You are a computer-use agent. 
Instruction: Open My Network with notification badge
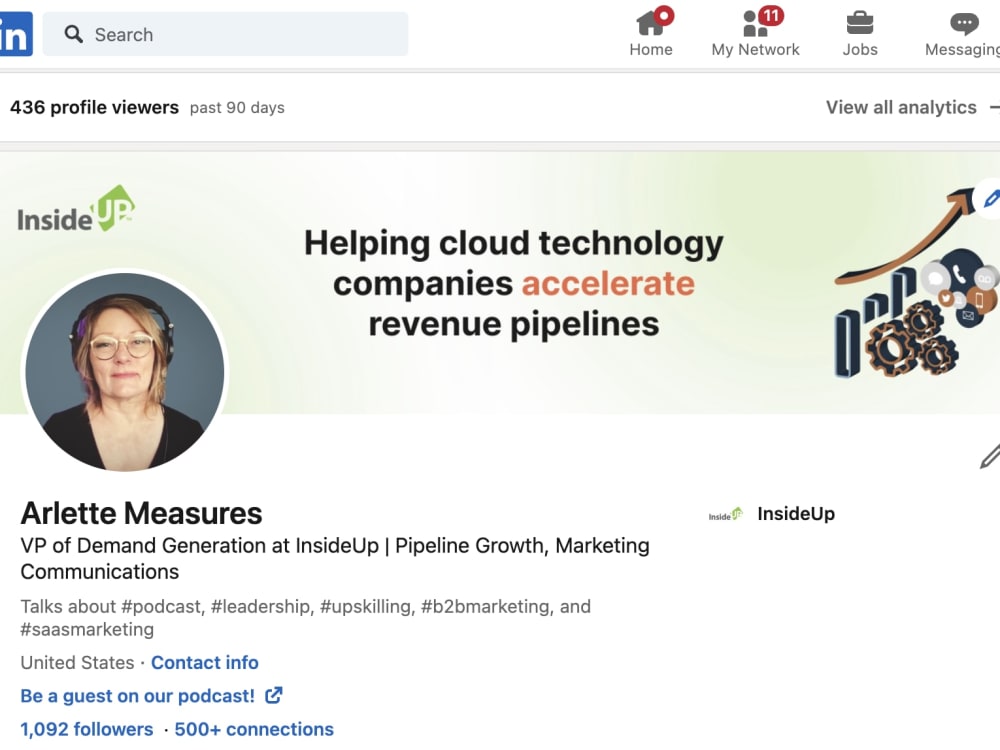coord(756,33)
